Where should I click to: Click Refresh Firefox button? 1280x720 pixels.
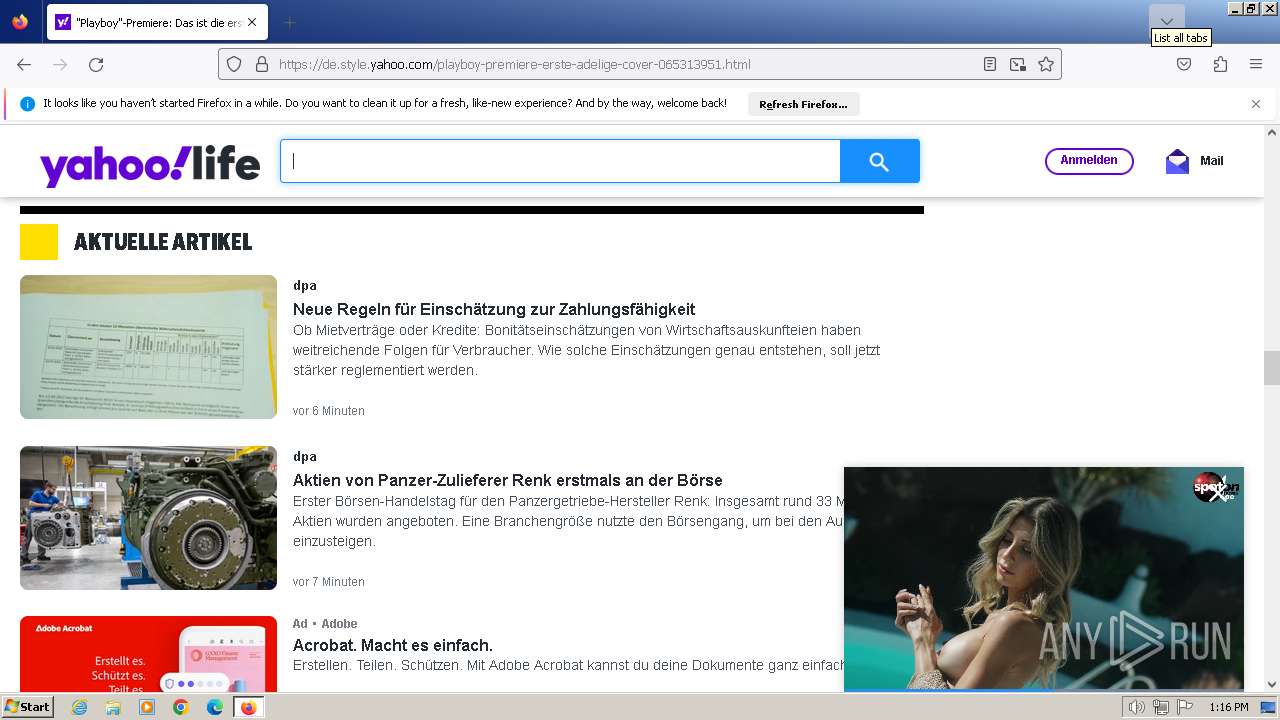pyautogui.click(x=803, y=104)
